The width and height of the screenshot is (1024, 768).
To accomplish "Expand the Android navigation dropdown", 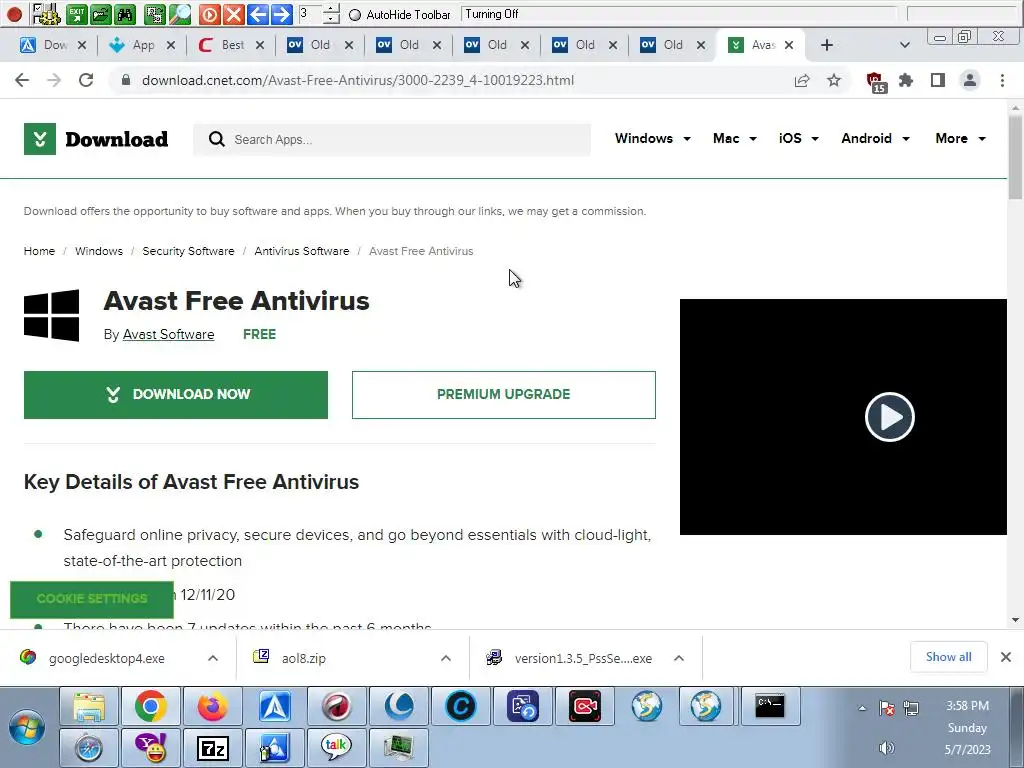I will [x=875, y=138].
